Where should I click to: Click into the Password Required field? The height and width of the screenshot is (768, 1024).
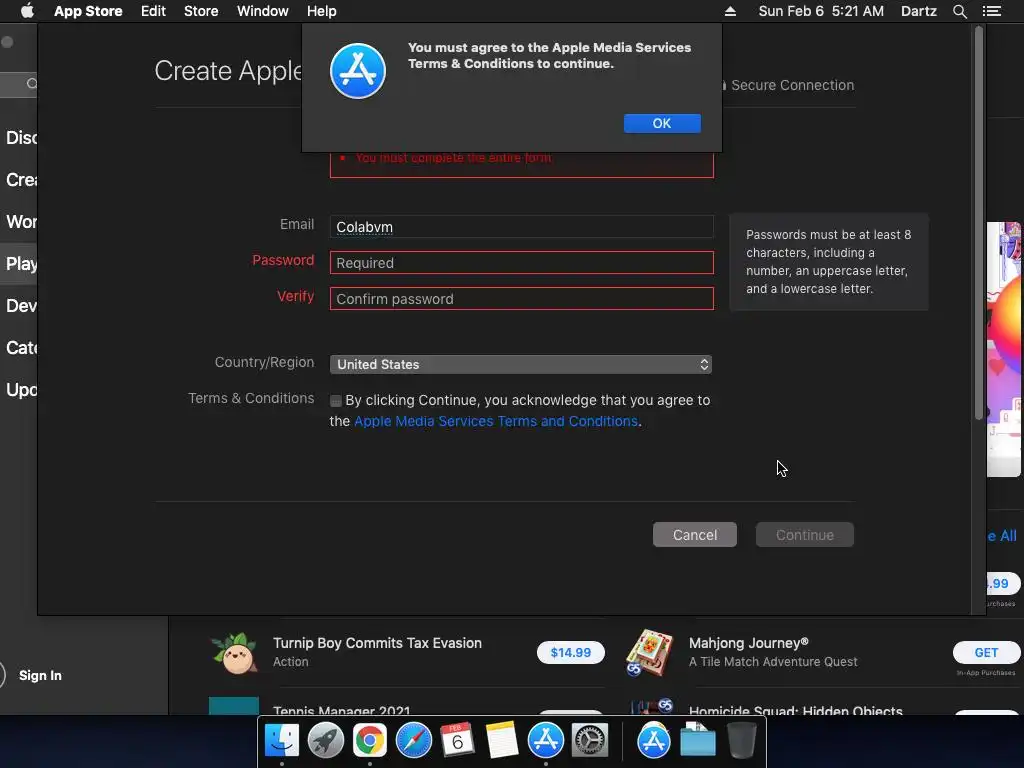click(521, 263)
